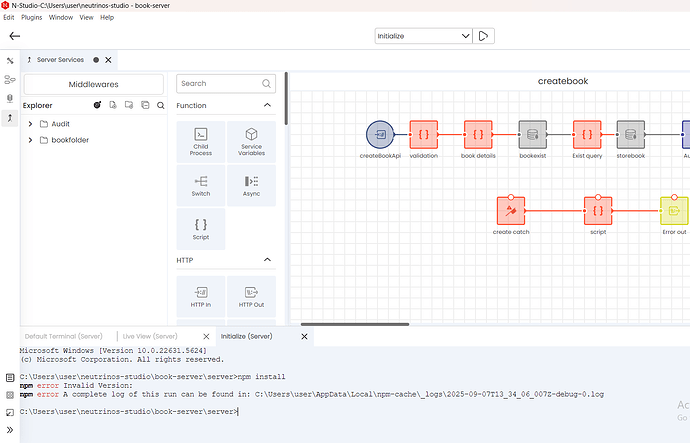This screenshot has height=443, width=690.
Task: Collapse all folders in Explorer
Action: tap(145, 105)
